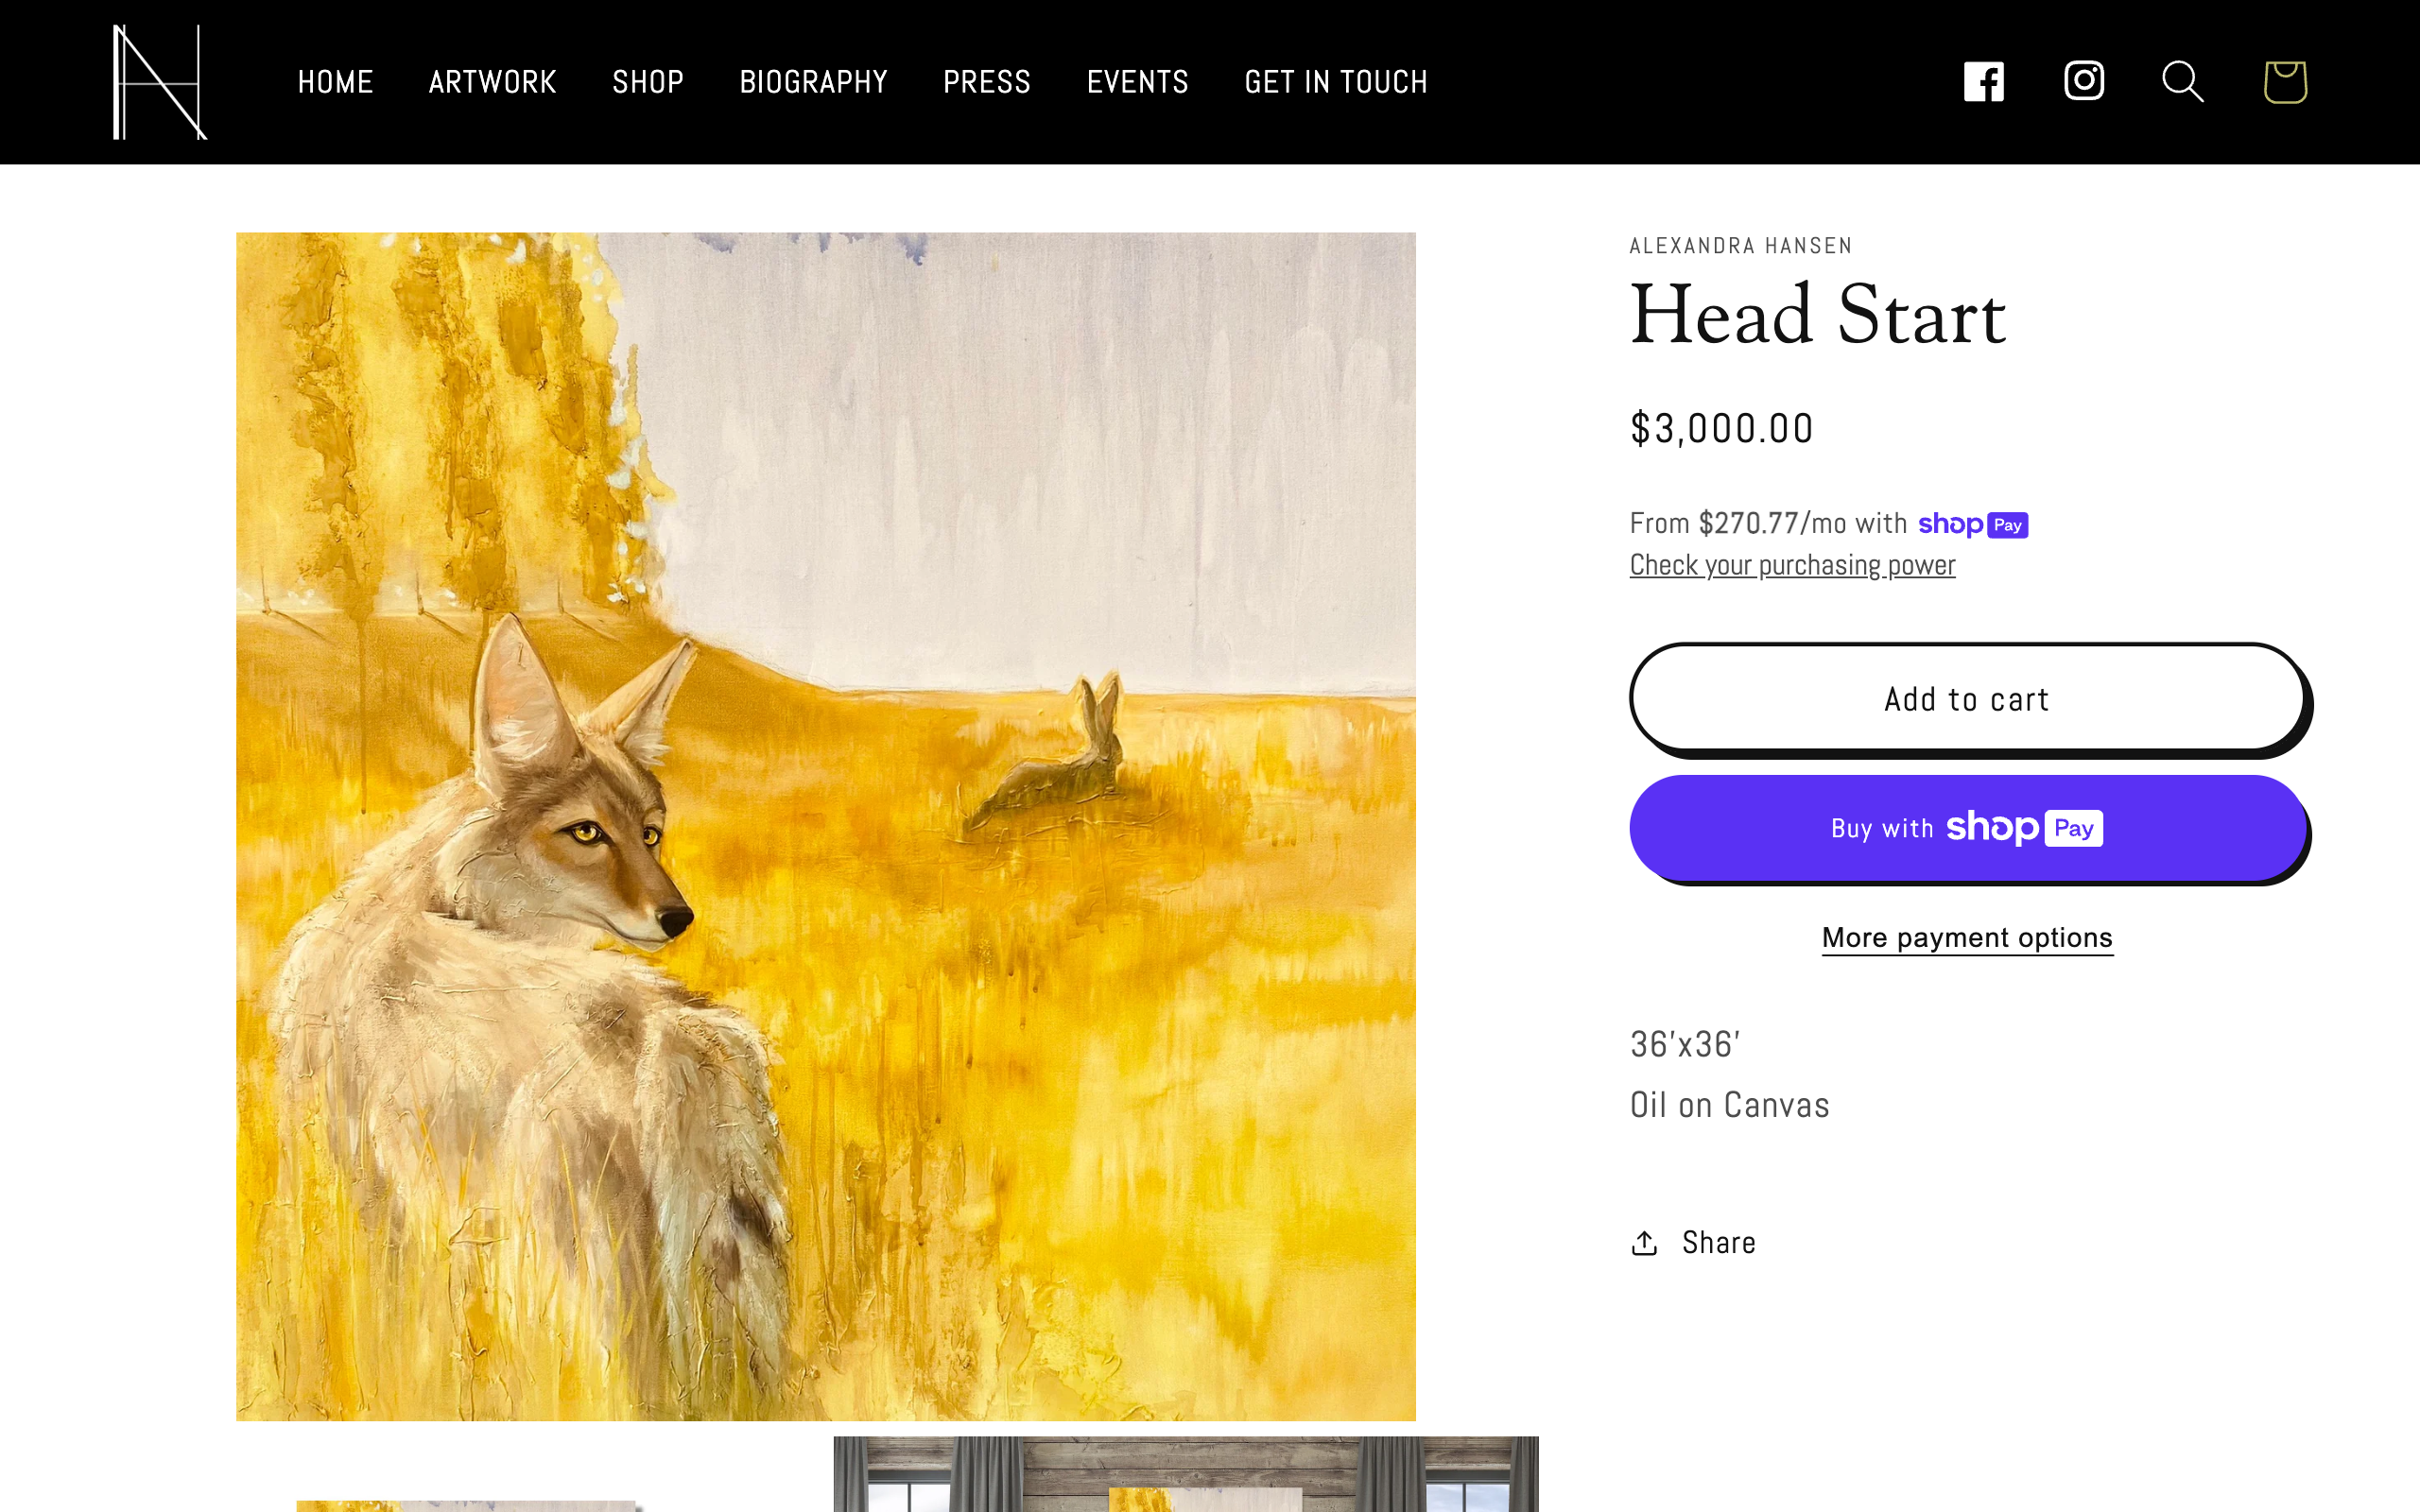Select the Shop Pay logo on purple button

click(x=2022, y=827)
